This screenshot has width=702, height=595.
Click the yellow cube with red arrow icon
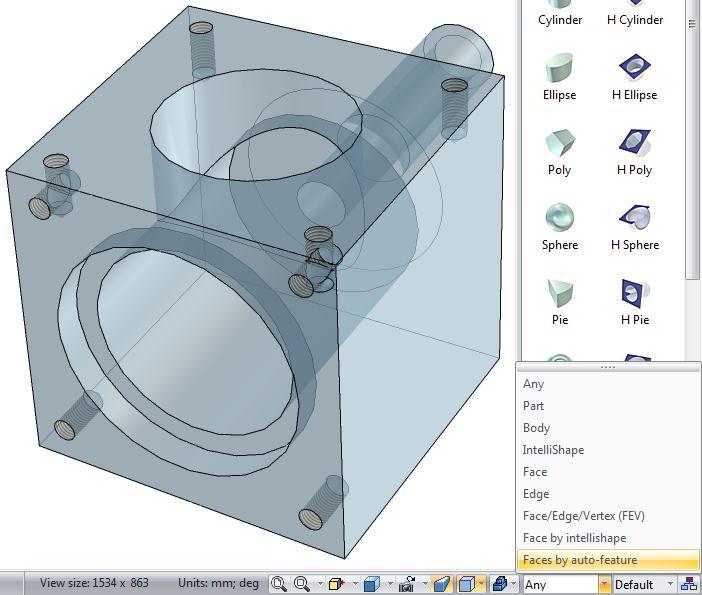[337, 584]
